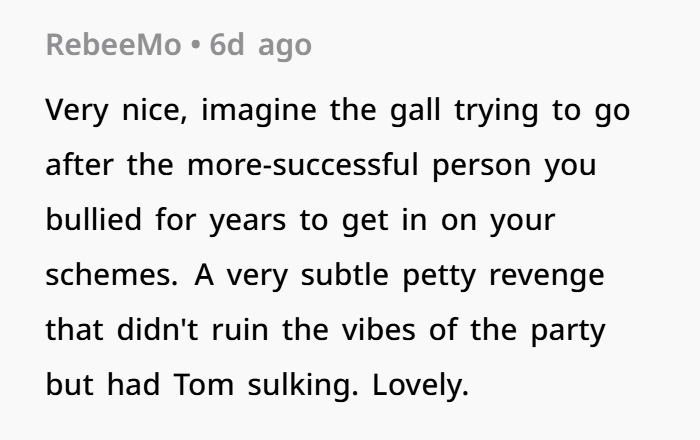Click the word 'vibes' in the comment

click(x=379, y=330)
